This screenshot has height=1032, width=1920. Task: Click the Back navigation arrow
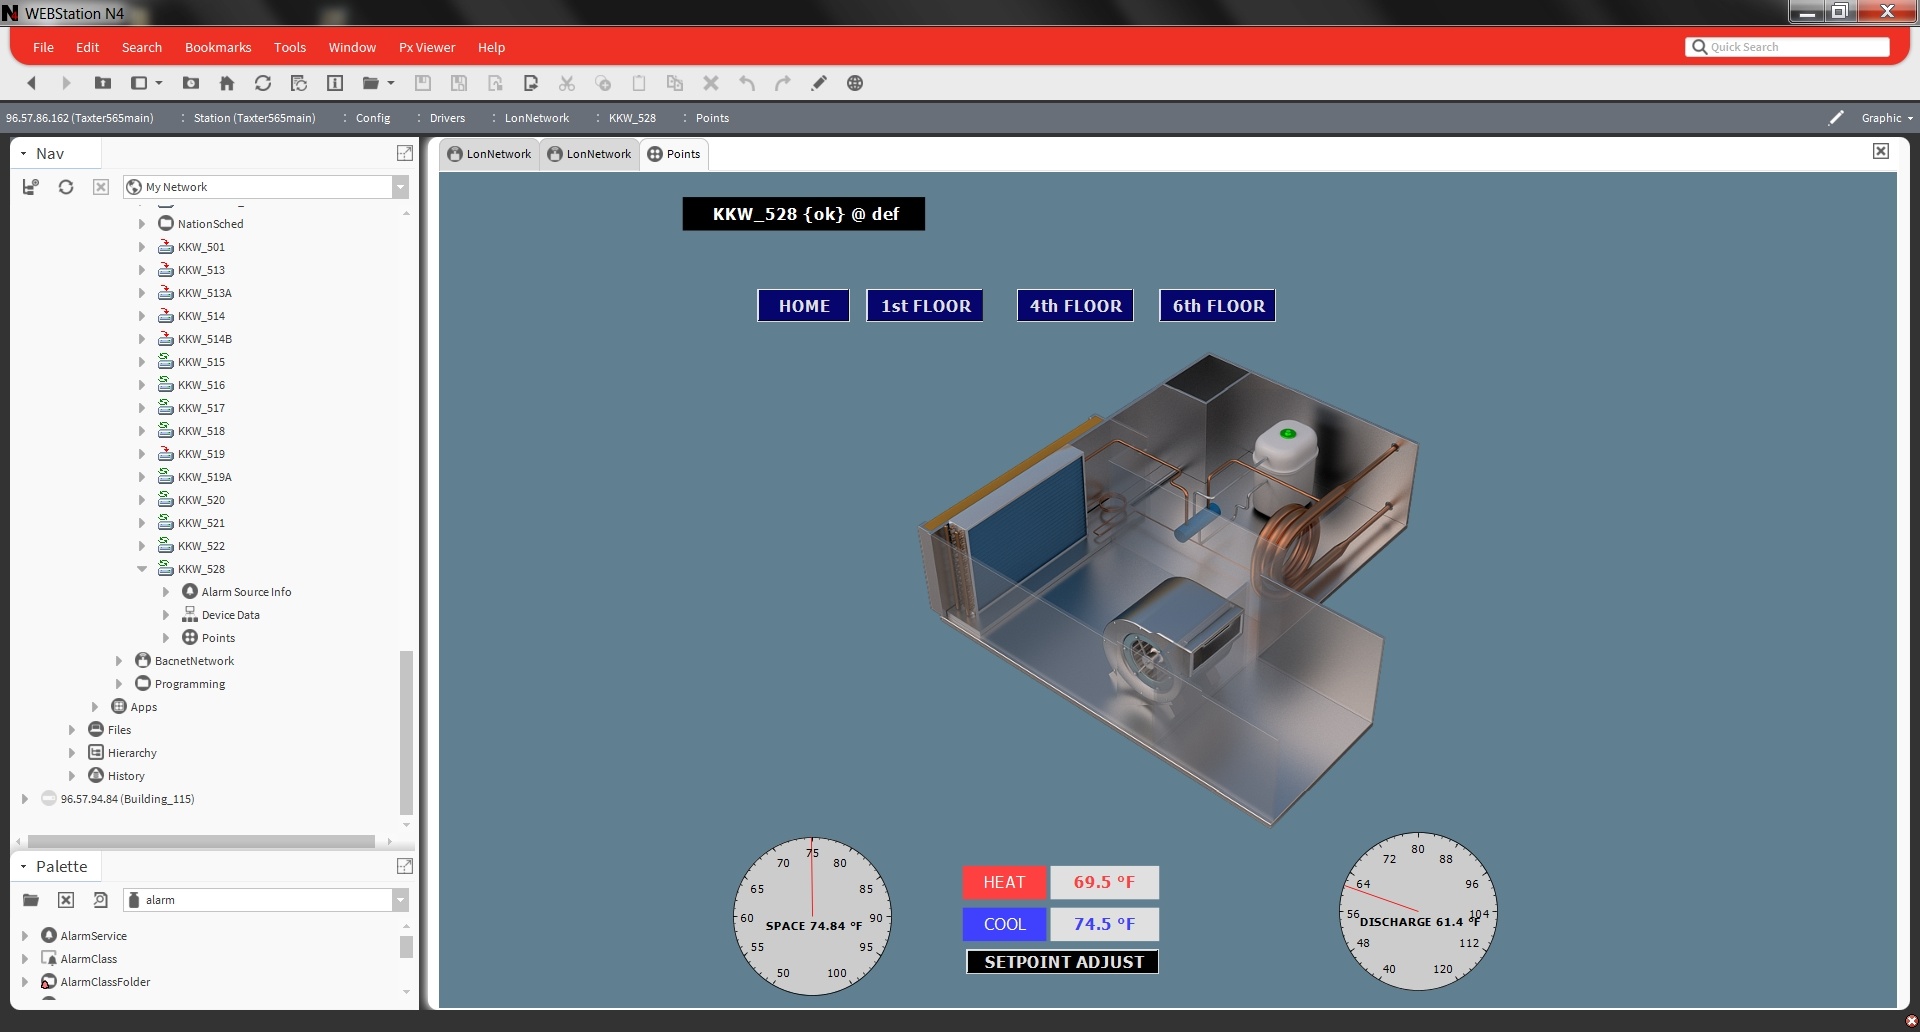point(31,83)
